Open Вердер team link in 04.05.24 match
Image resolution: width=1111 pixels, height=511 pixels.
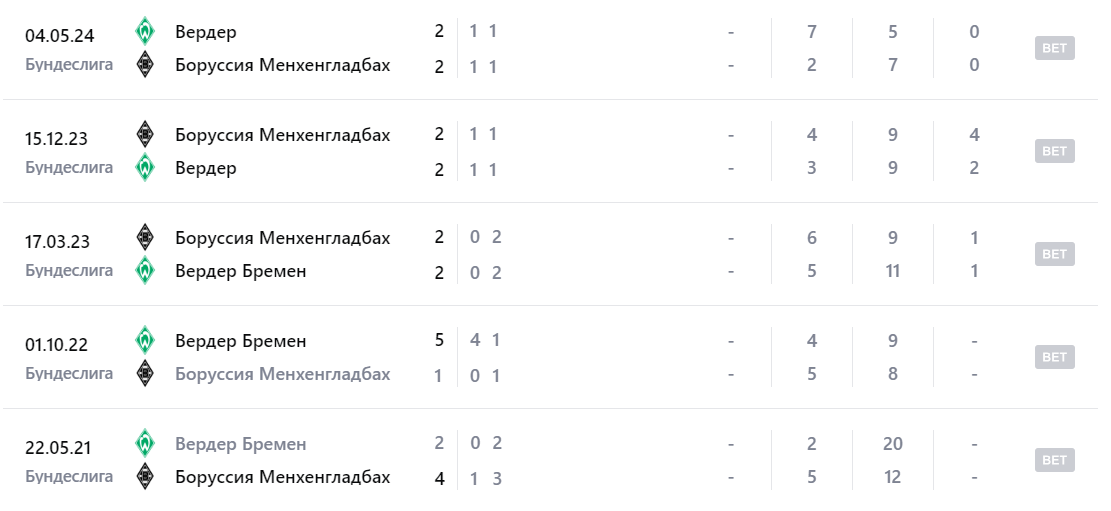[205, 32]
